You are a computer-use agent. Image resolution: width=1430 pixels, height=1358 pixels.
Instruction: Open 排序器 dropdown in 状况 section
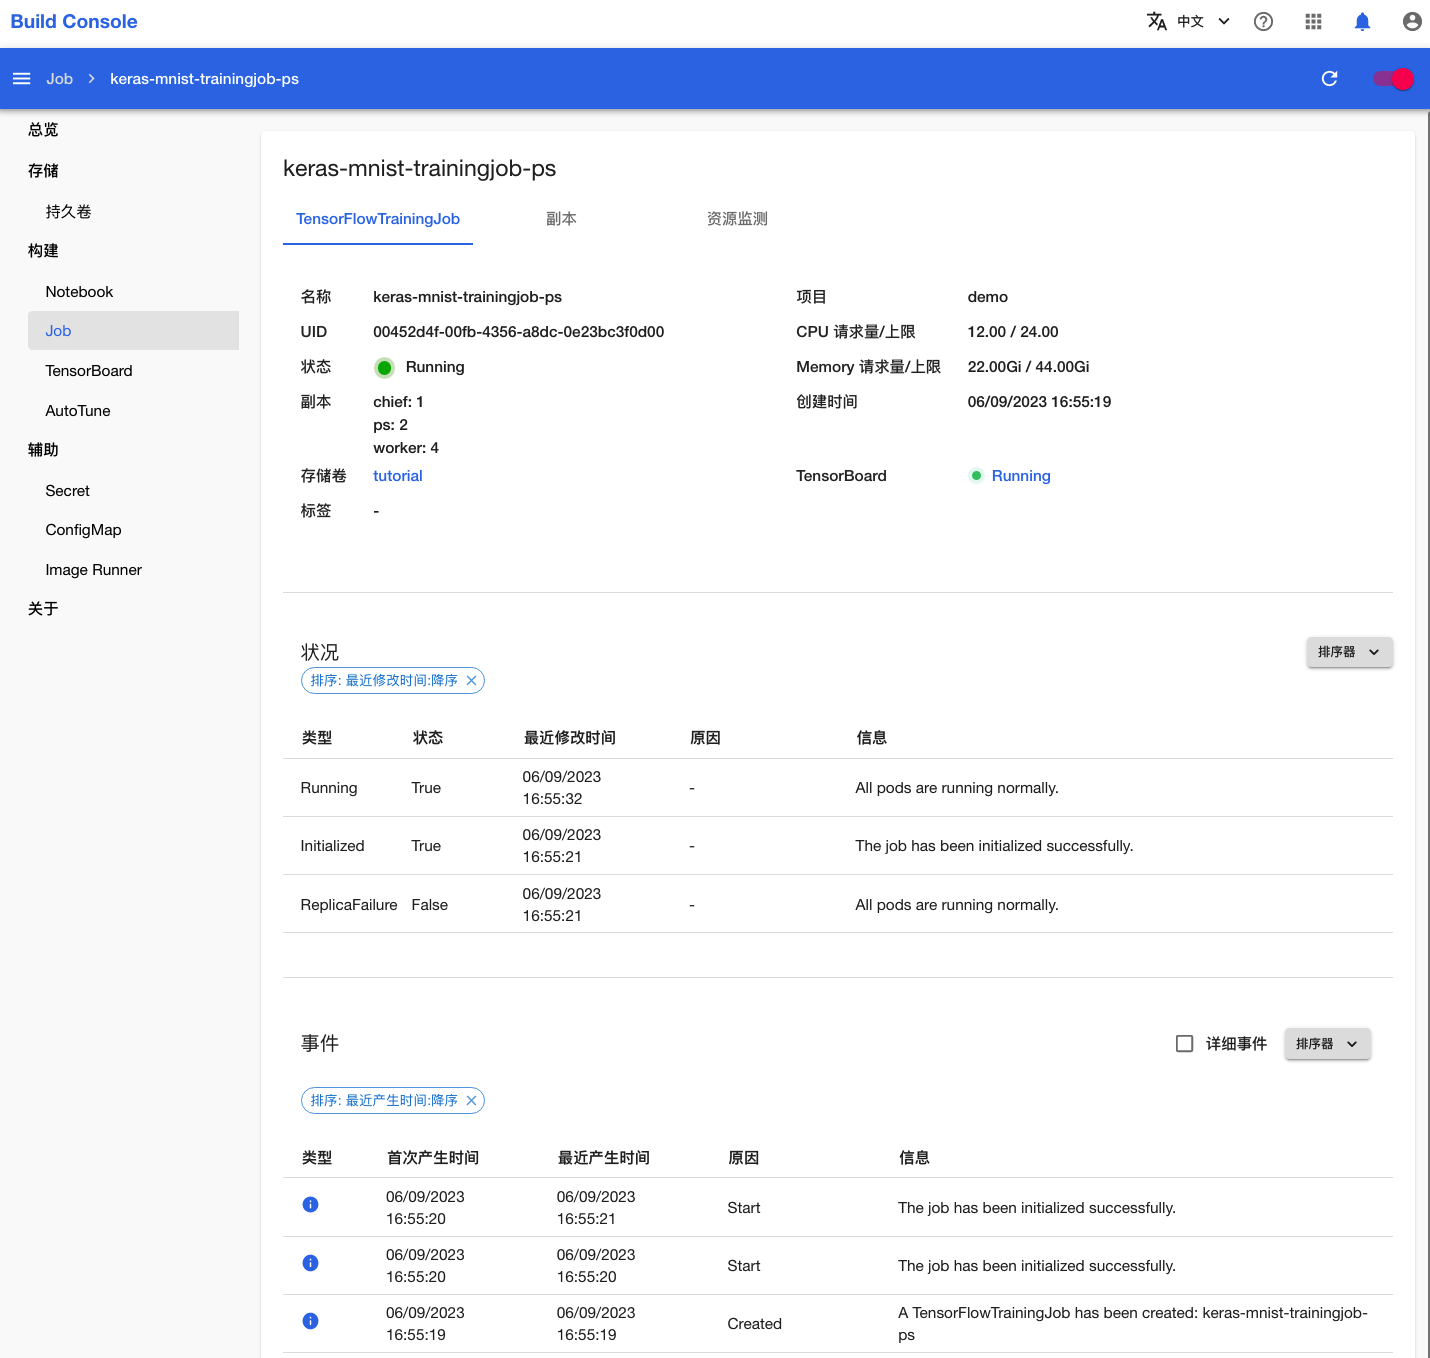point(1349,652)
